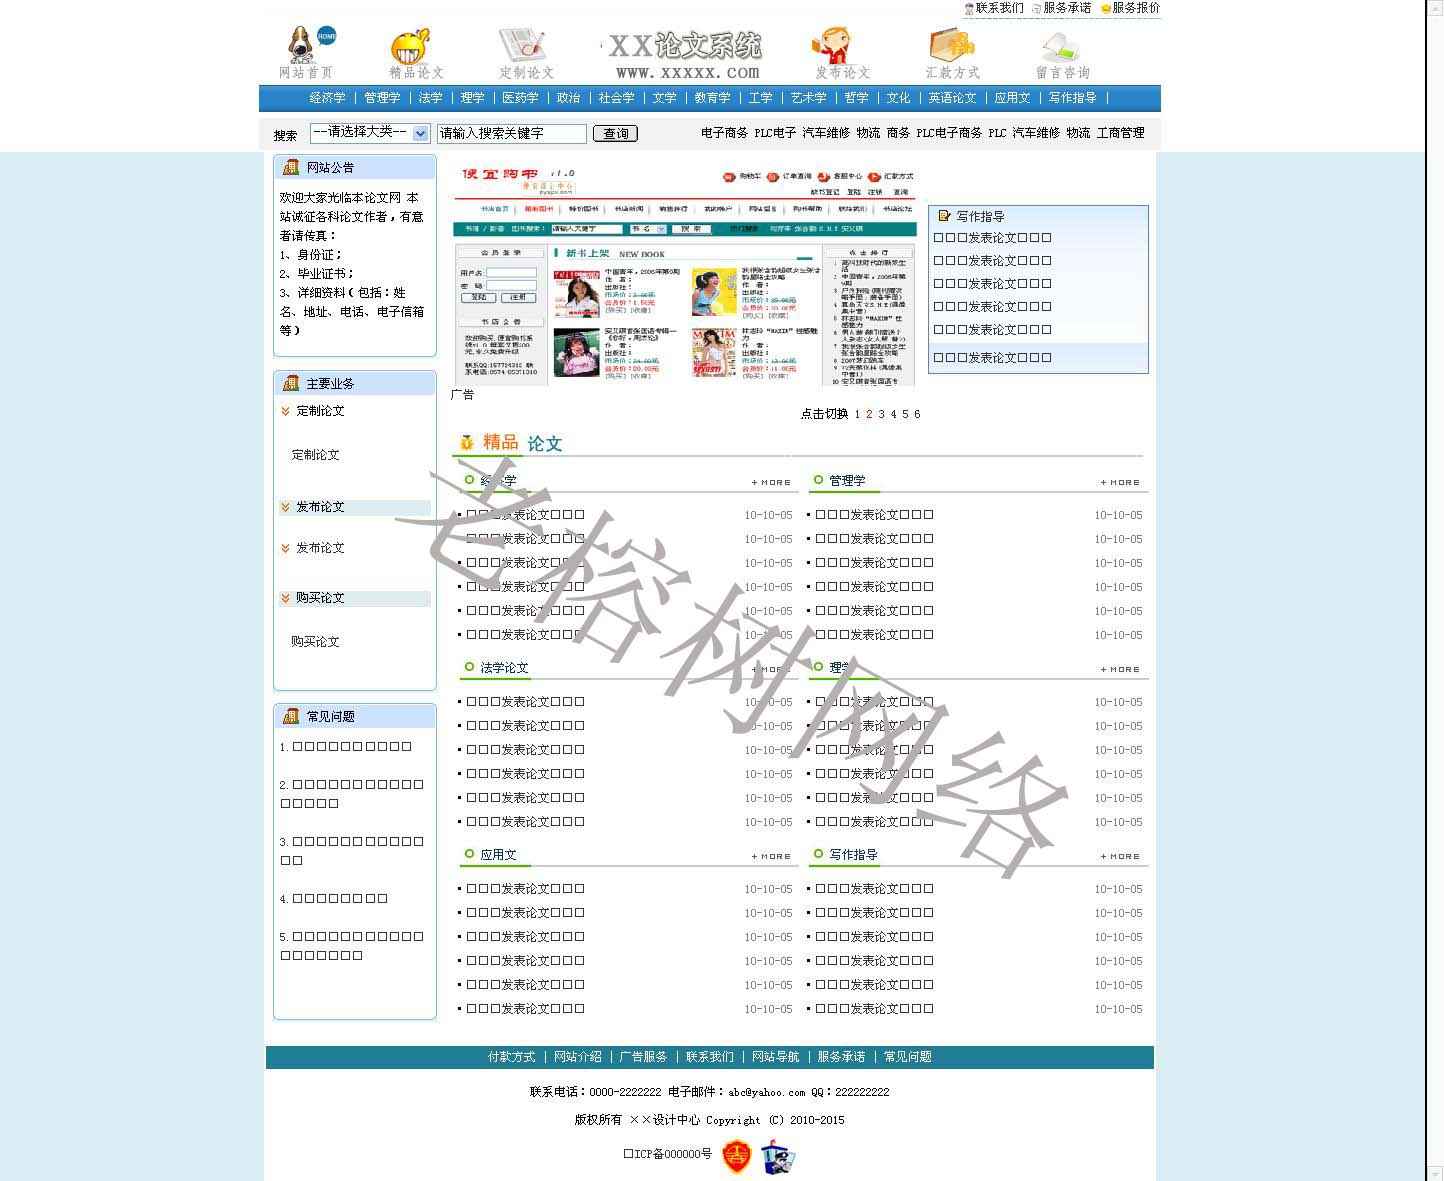
Task: Open FAQ item number 1
Action: click(x=346, y=747)
